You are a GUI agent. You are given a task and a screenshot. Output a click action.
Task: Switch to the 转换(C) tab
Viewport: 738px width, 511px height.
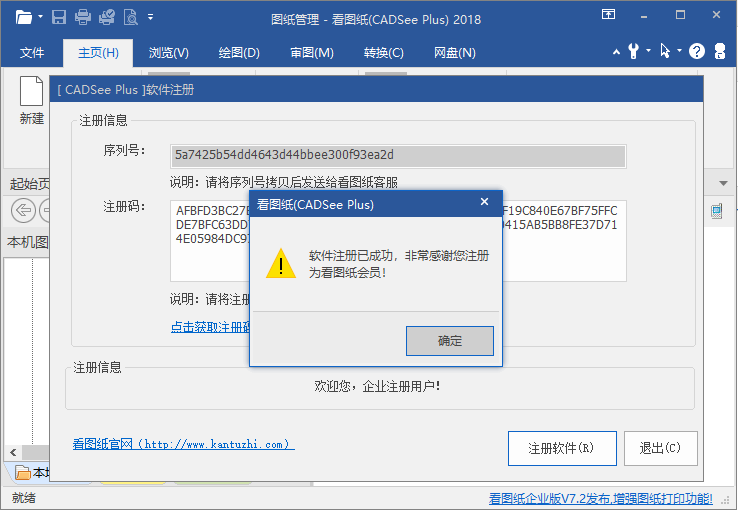tap(384, 53)
